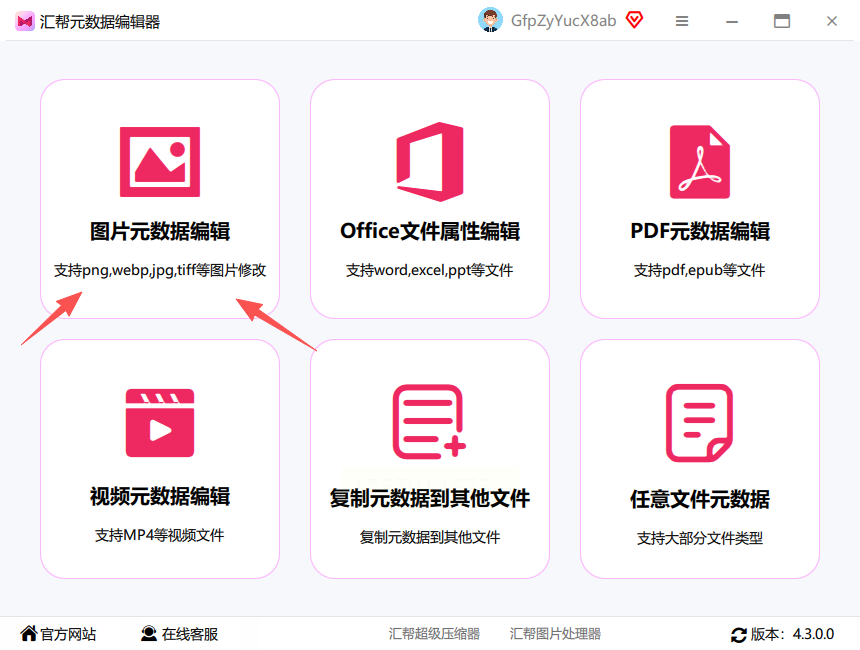Click text 支持大部分文件类型
This screenshot has height=650, width=860.
click(699, 538)
